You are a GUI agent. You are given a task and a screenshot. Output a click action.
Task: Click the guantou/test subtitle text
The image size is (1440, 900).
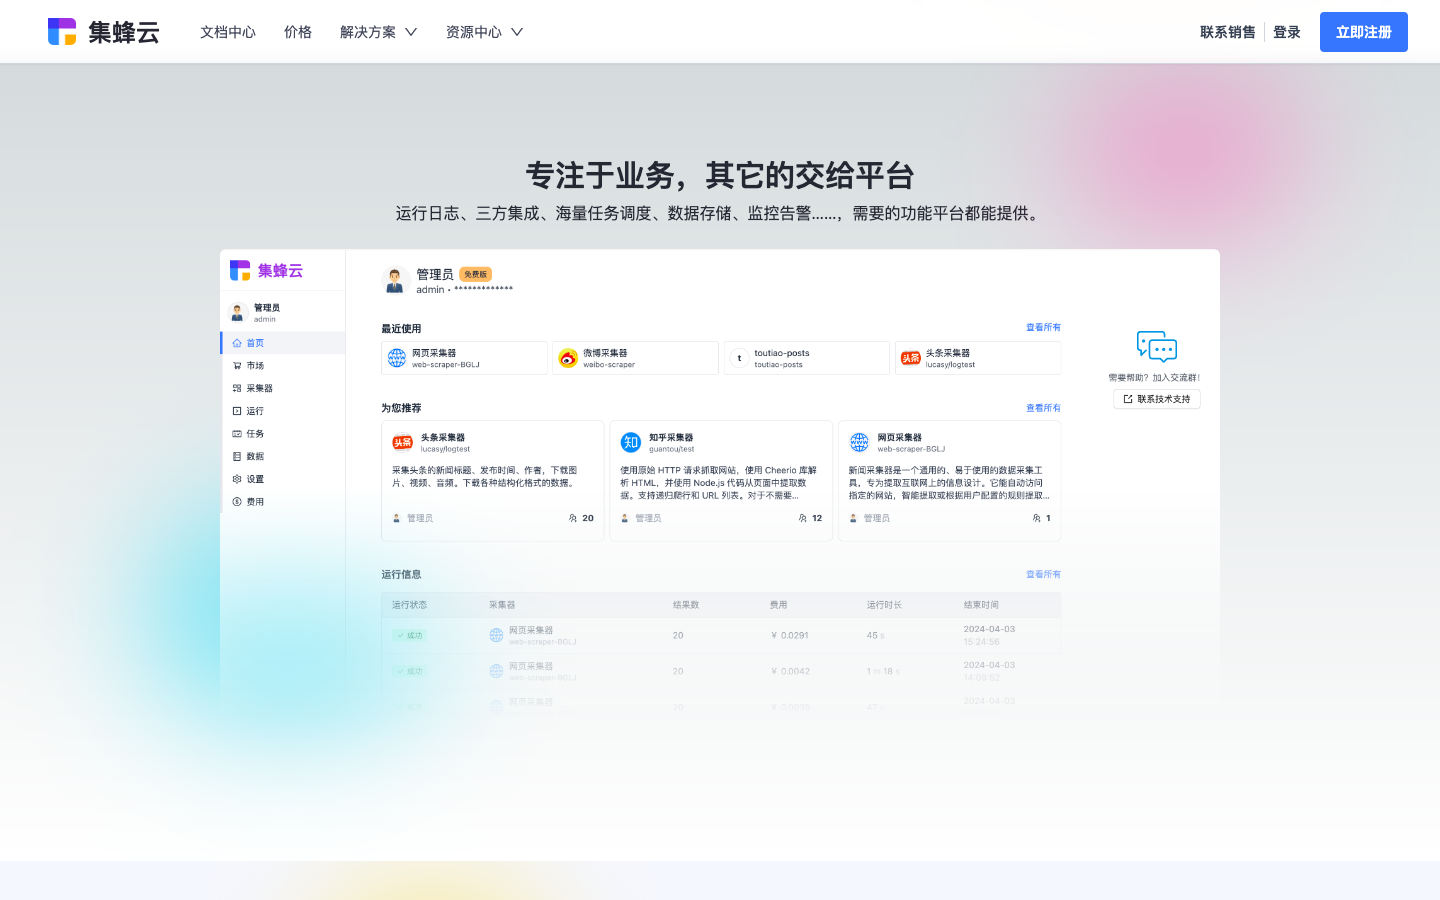[671, 449]
